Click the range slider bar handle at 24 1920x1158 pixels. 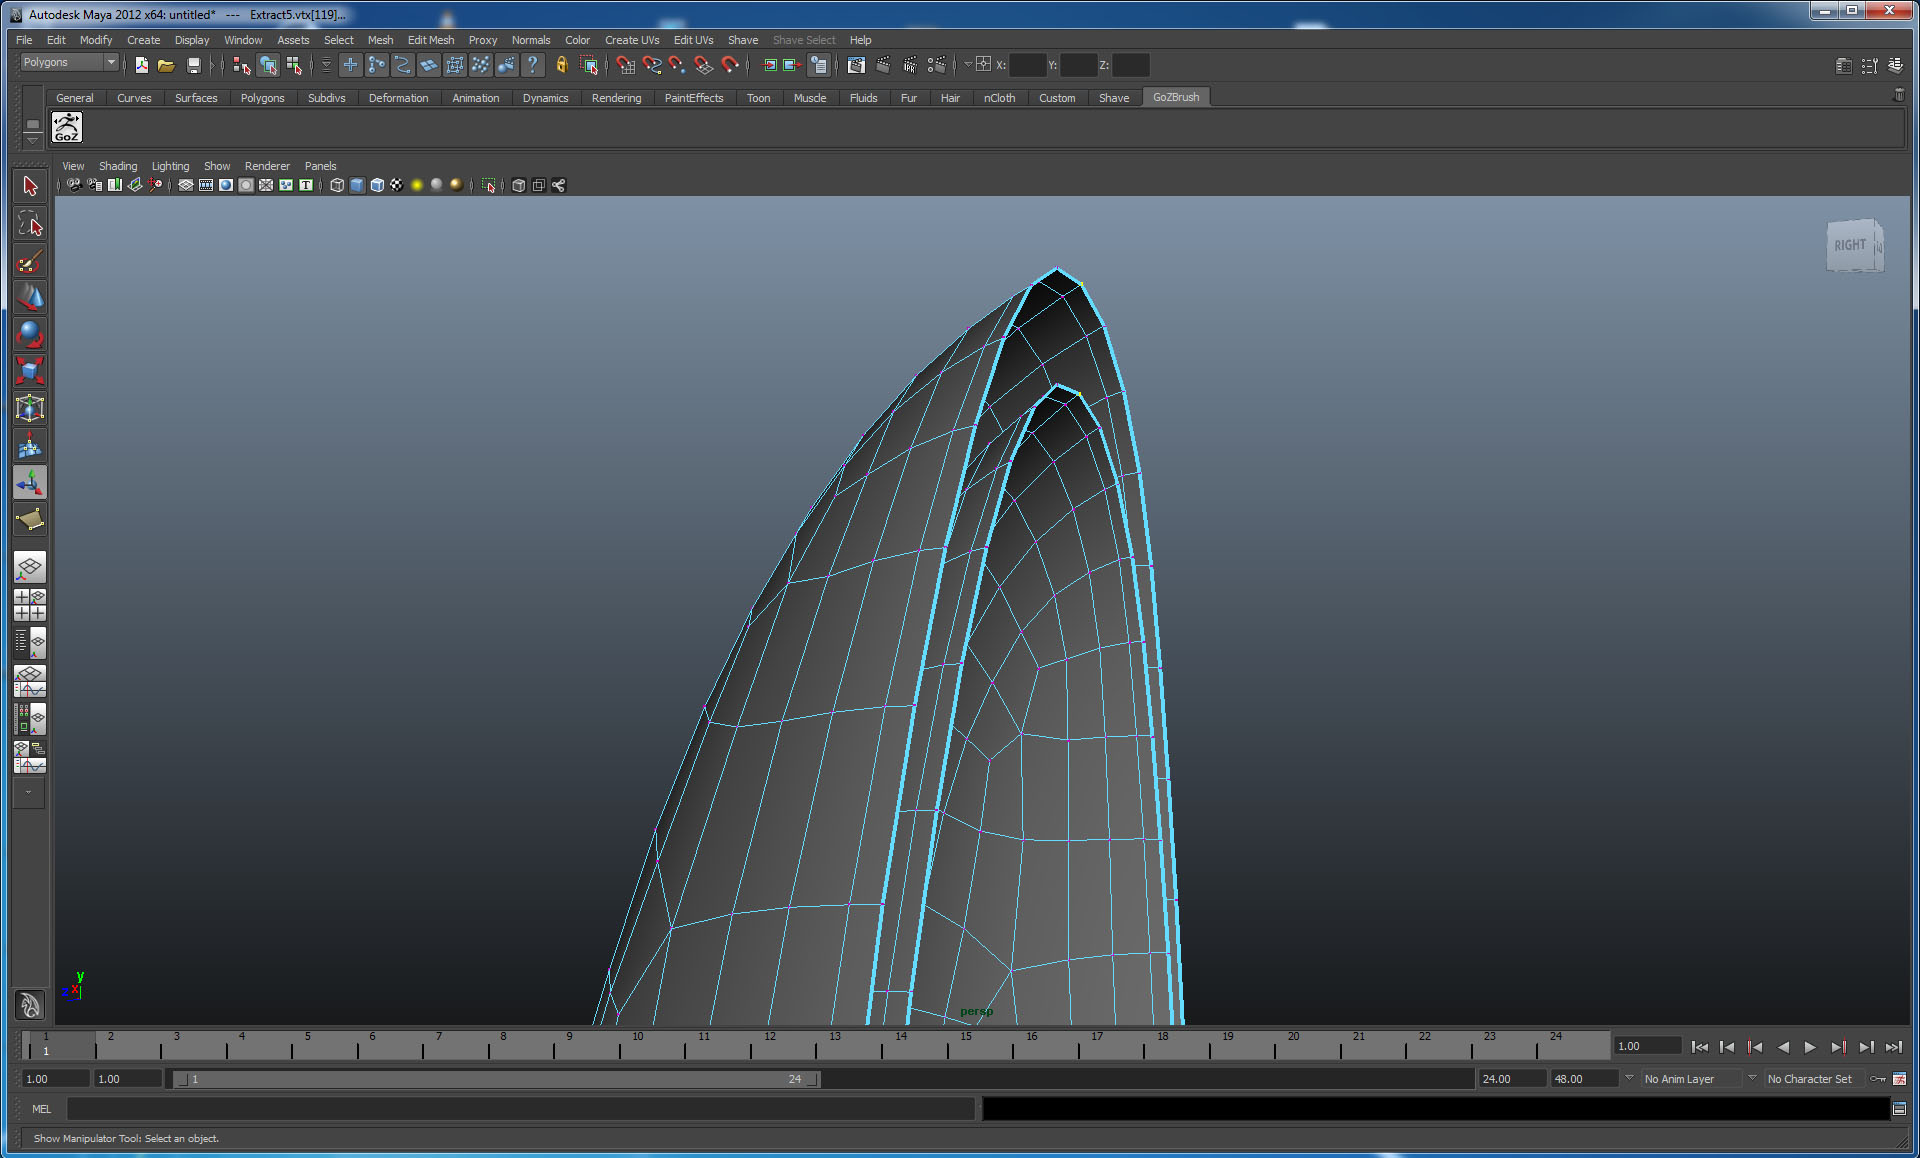point(812,1079)
